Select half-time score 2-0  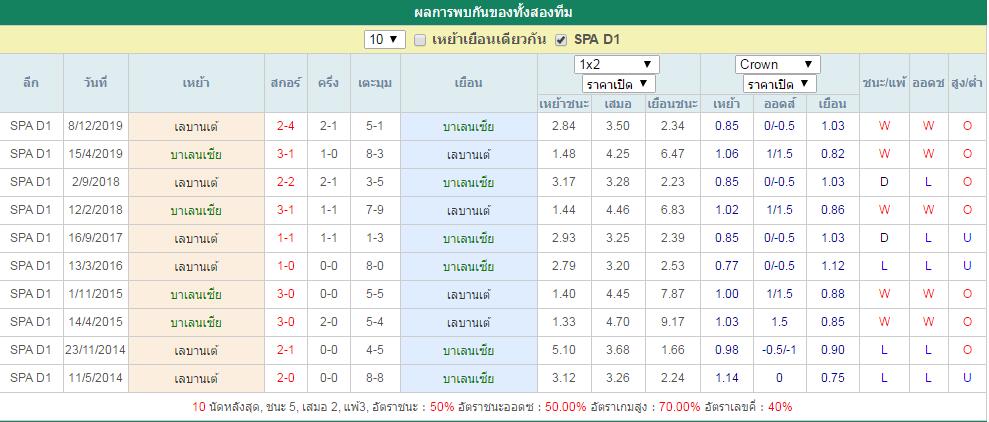[329, 322]
